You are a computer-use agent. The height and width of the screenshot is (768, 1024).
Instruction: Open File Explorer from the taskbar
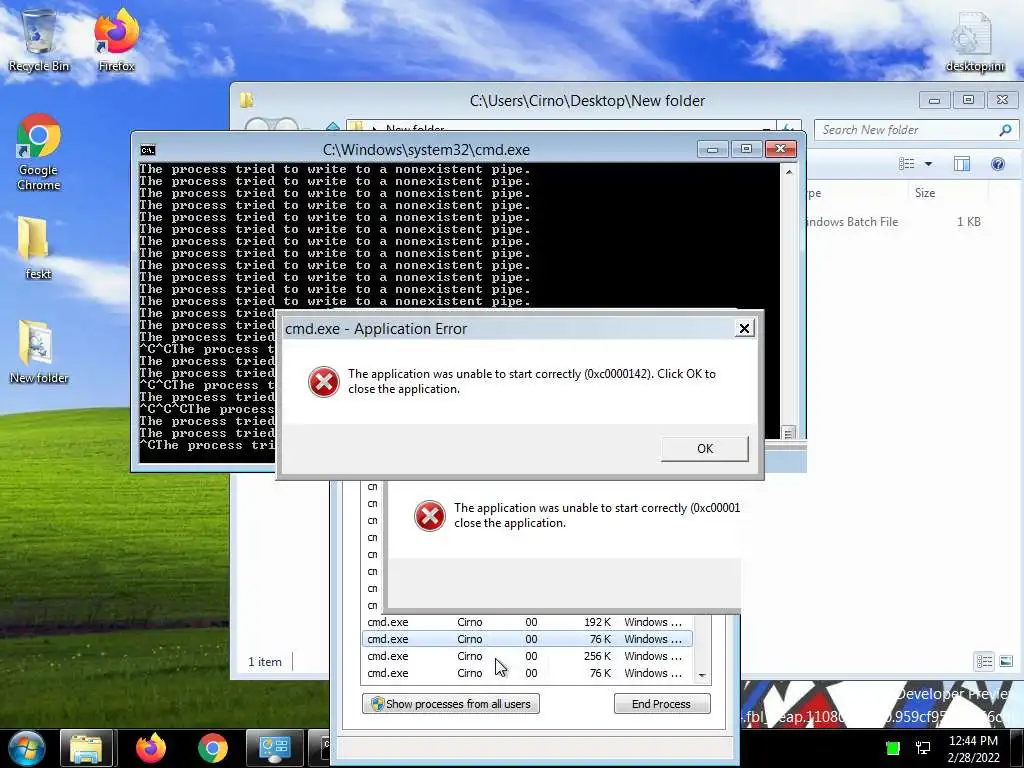pos(86,748)
